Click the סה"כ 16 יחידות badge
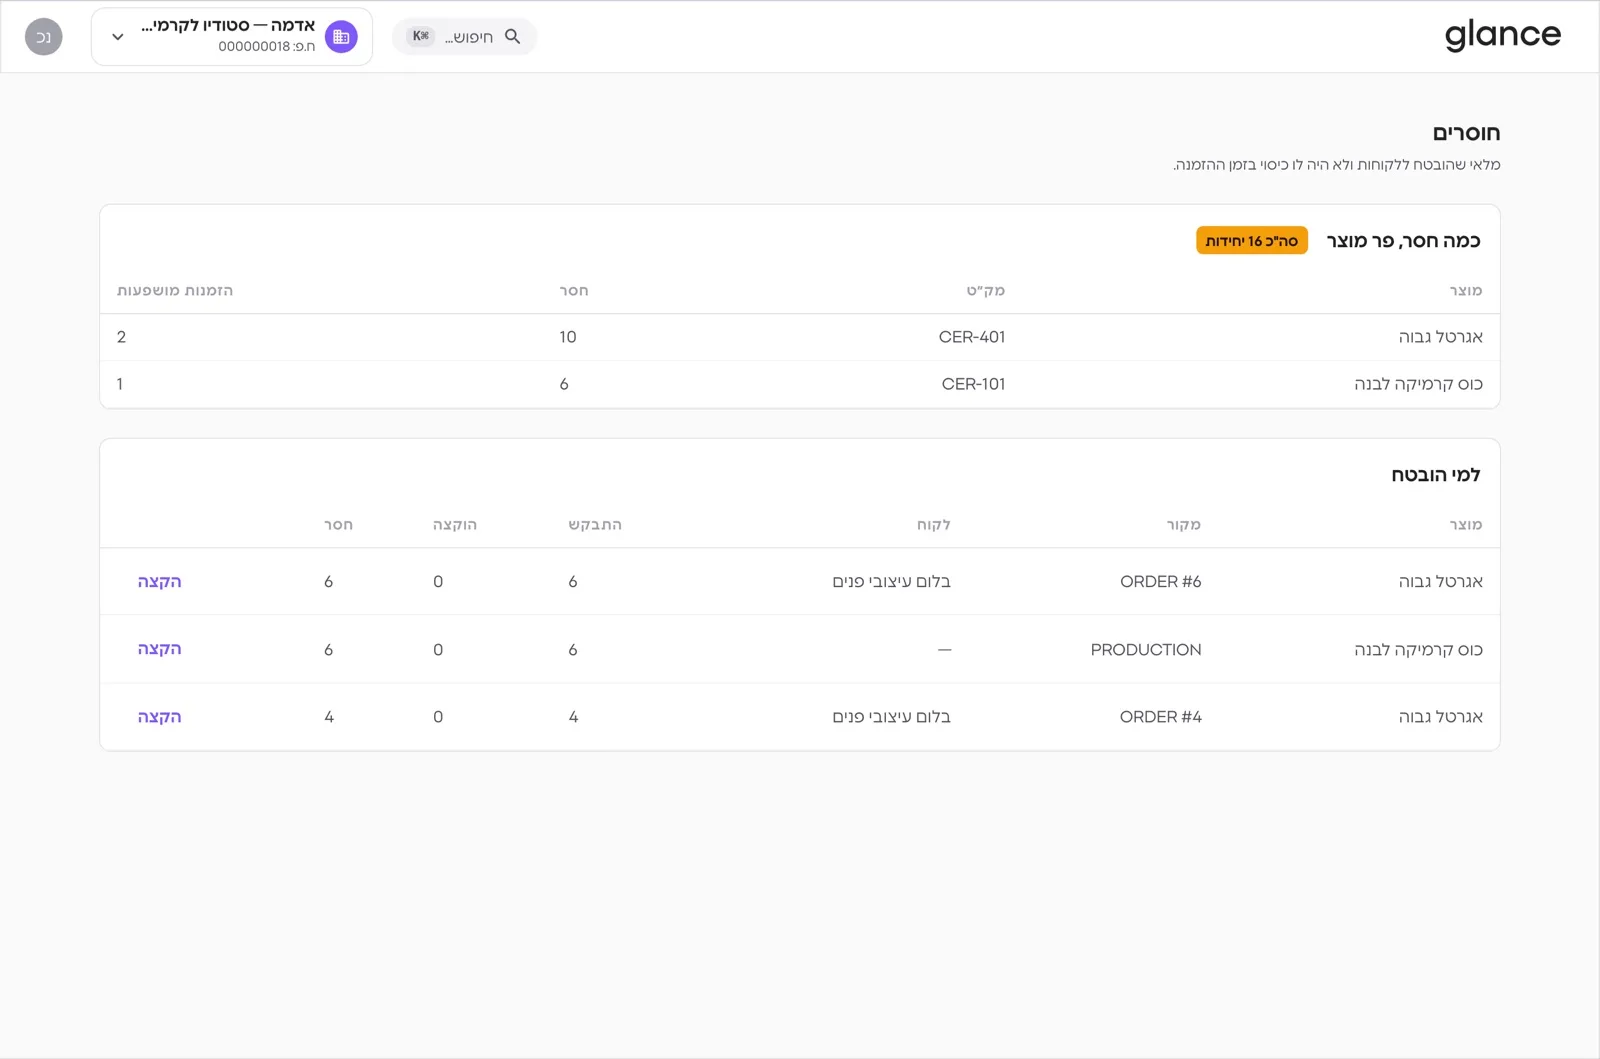Screen dimensions: 1600x1059 tap(1252, 241)
